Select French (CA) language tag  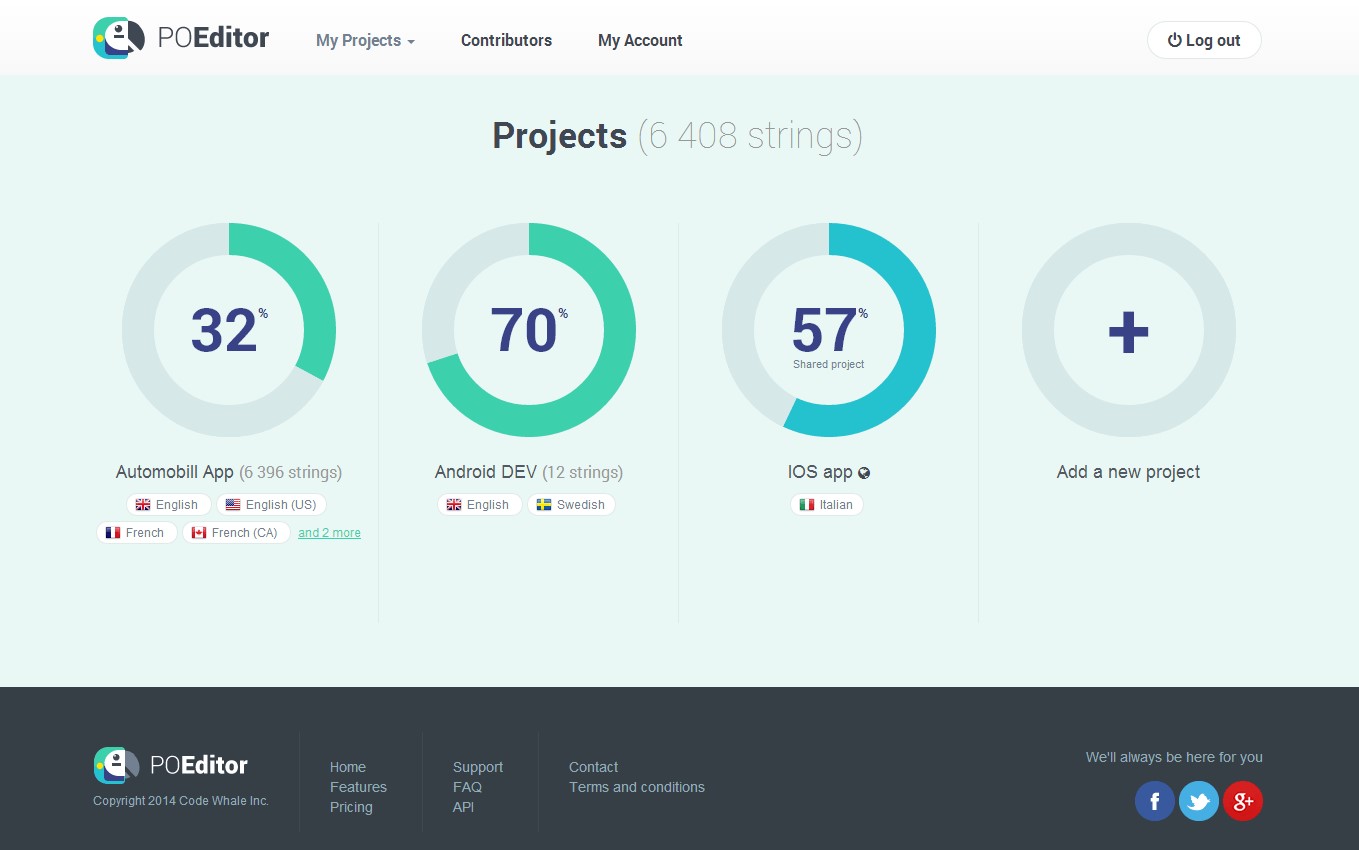(236, 533)
